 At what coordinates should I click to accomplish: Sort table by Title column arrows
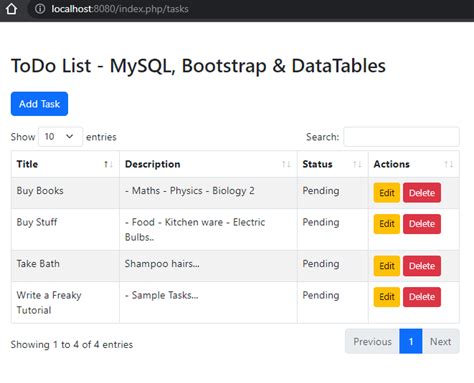(108, 164)
